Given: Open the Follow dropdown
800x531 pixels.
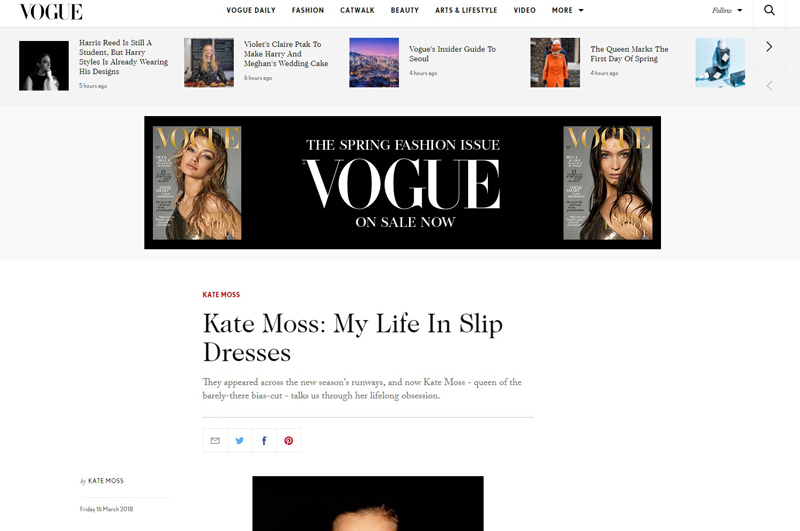Looking at the screenshot, I should [x=727, y=10].
